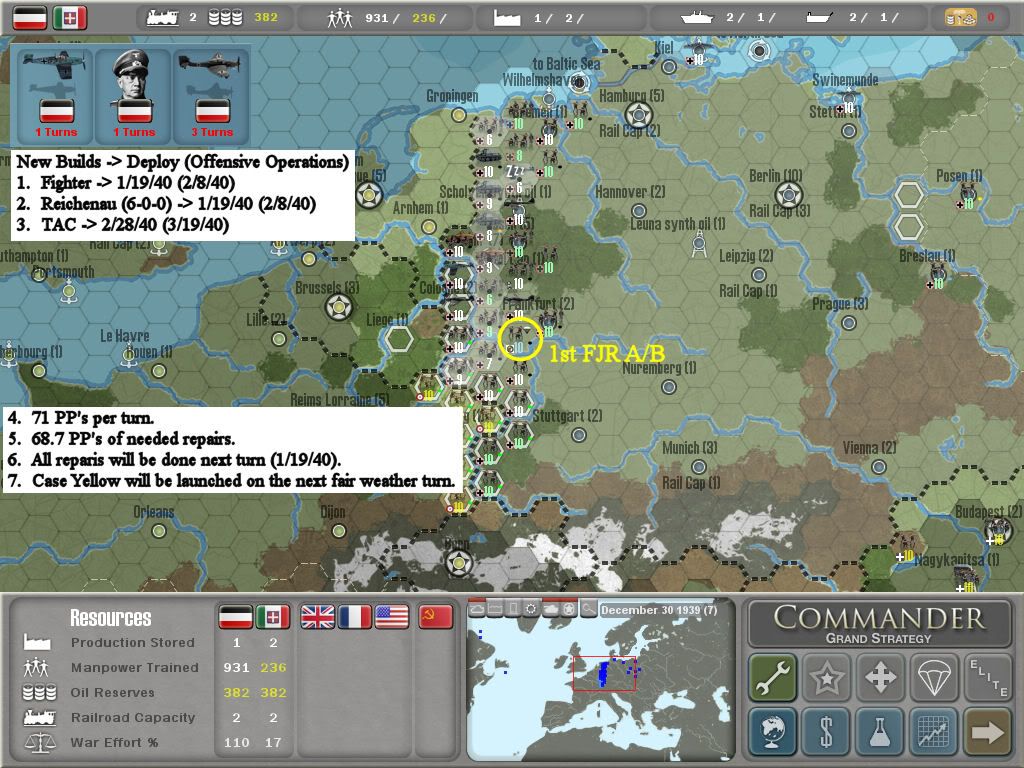The height and width of the screenshot is (768, 1024).
Task: Click the Production Stored label
Action: click(x=133, y=643)
